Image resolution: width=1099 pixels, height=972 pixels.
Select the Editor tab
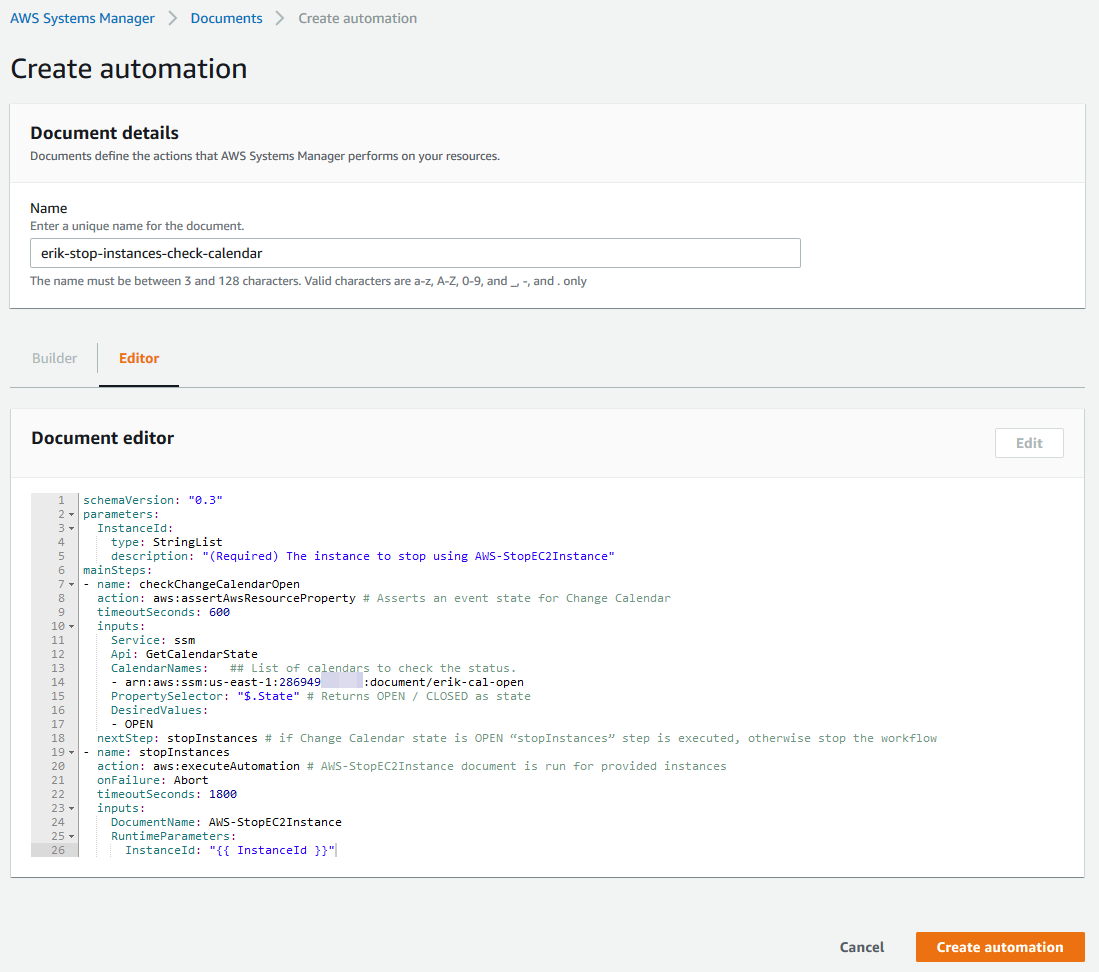tap(139, 358)
